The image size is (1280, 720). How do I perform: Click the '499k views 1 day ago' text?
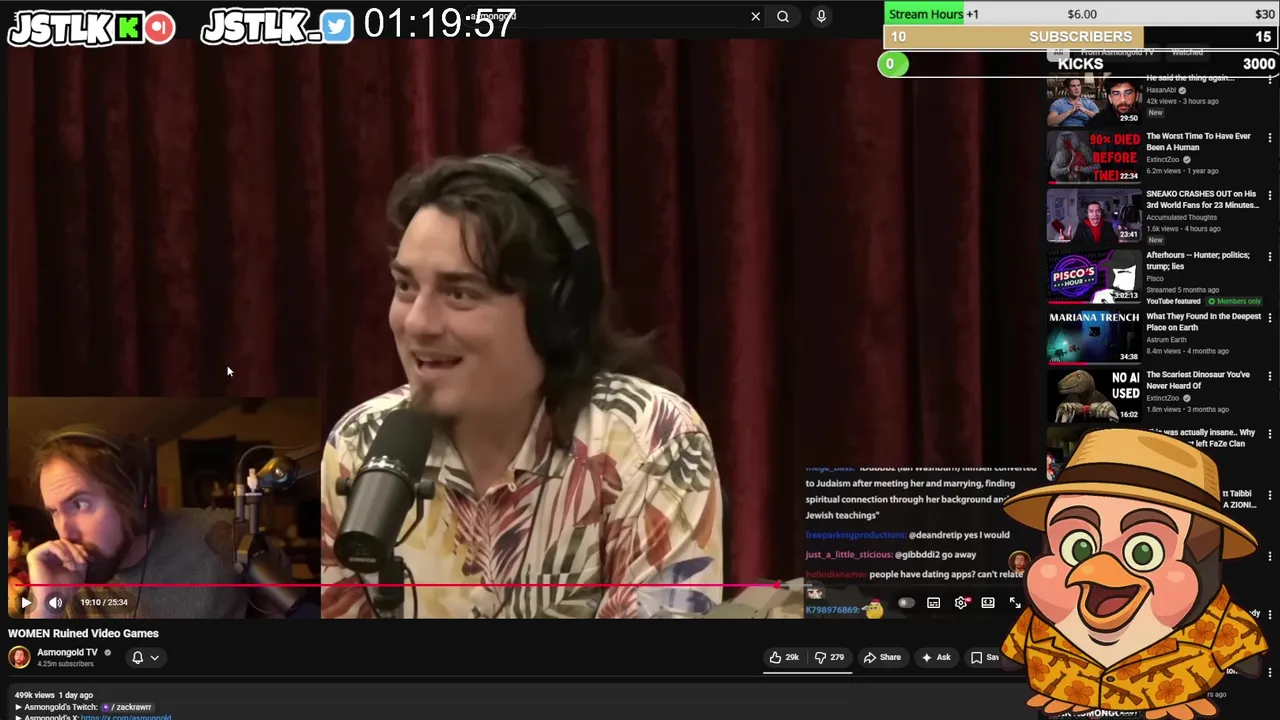click(53, 695)
